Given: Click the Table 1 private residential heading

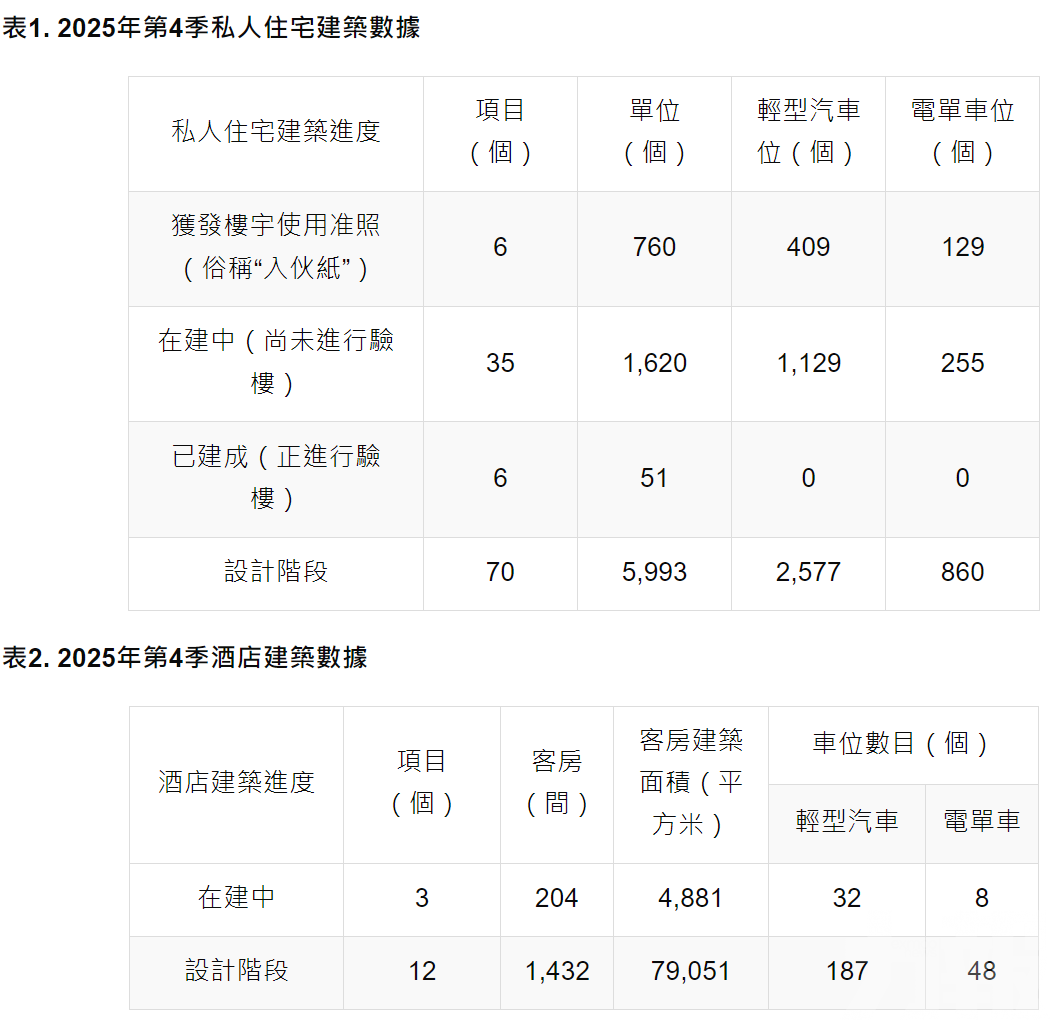Looking at the screenshot, I should (211, 28).
